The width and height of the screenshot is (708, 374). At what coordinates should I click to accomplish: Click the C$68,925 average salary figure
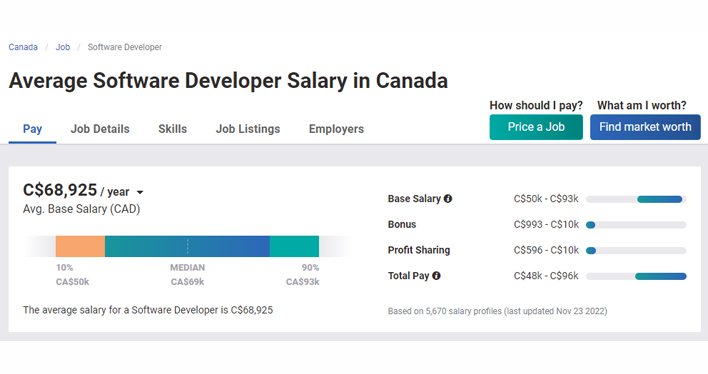(x=60, y=190)
